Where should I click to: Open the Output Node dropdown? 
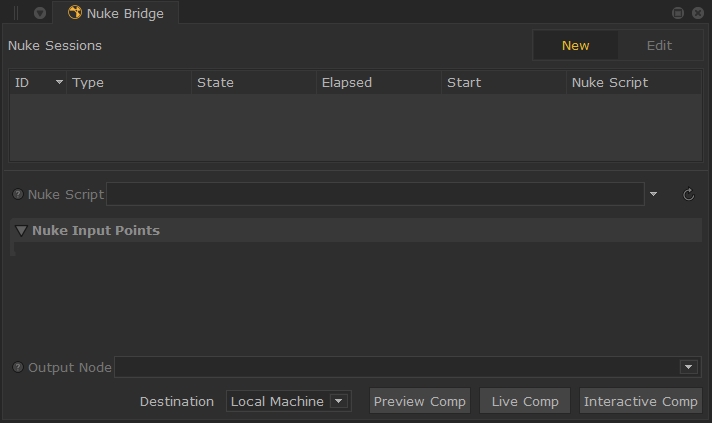pos(688,367)
